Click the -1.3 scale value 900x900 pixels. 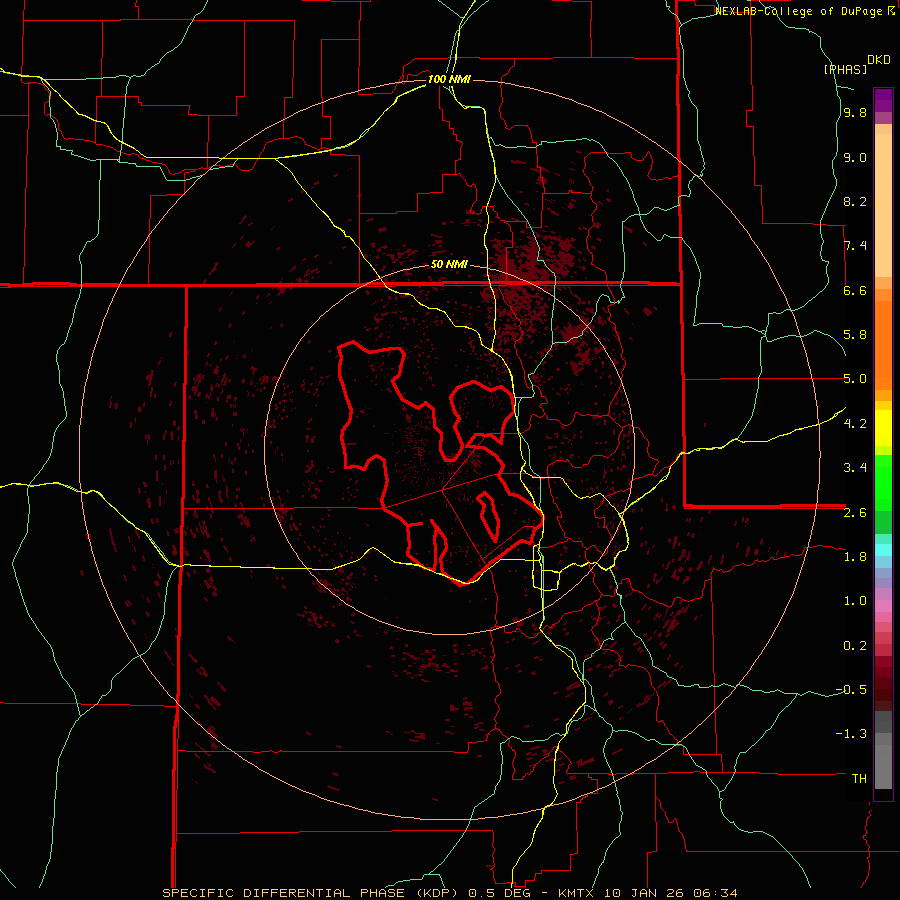tap(851, 734)
